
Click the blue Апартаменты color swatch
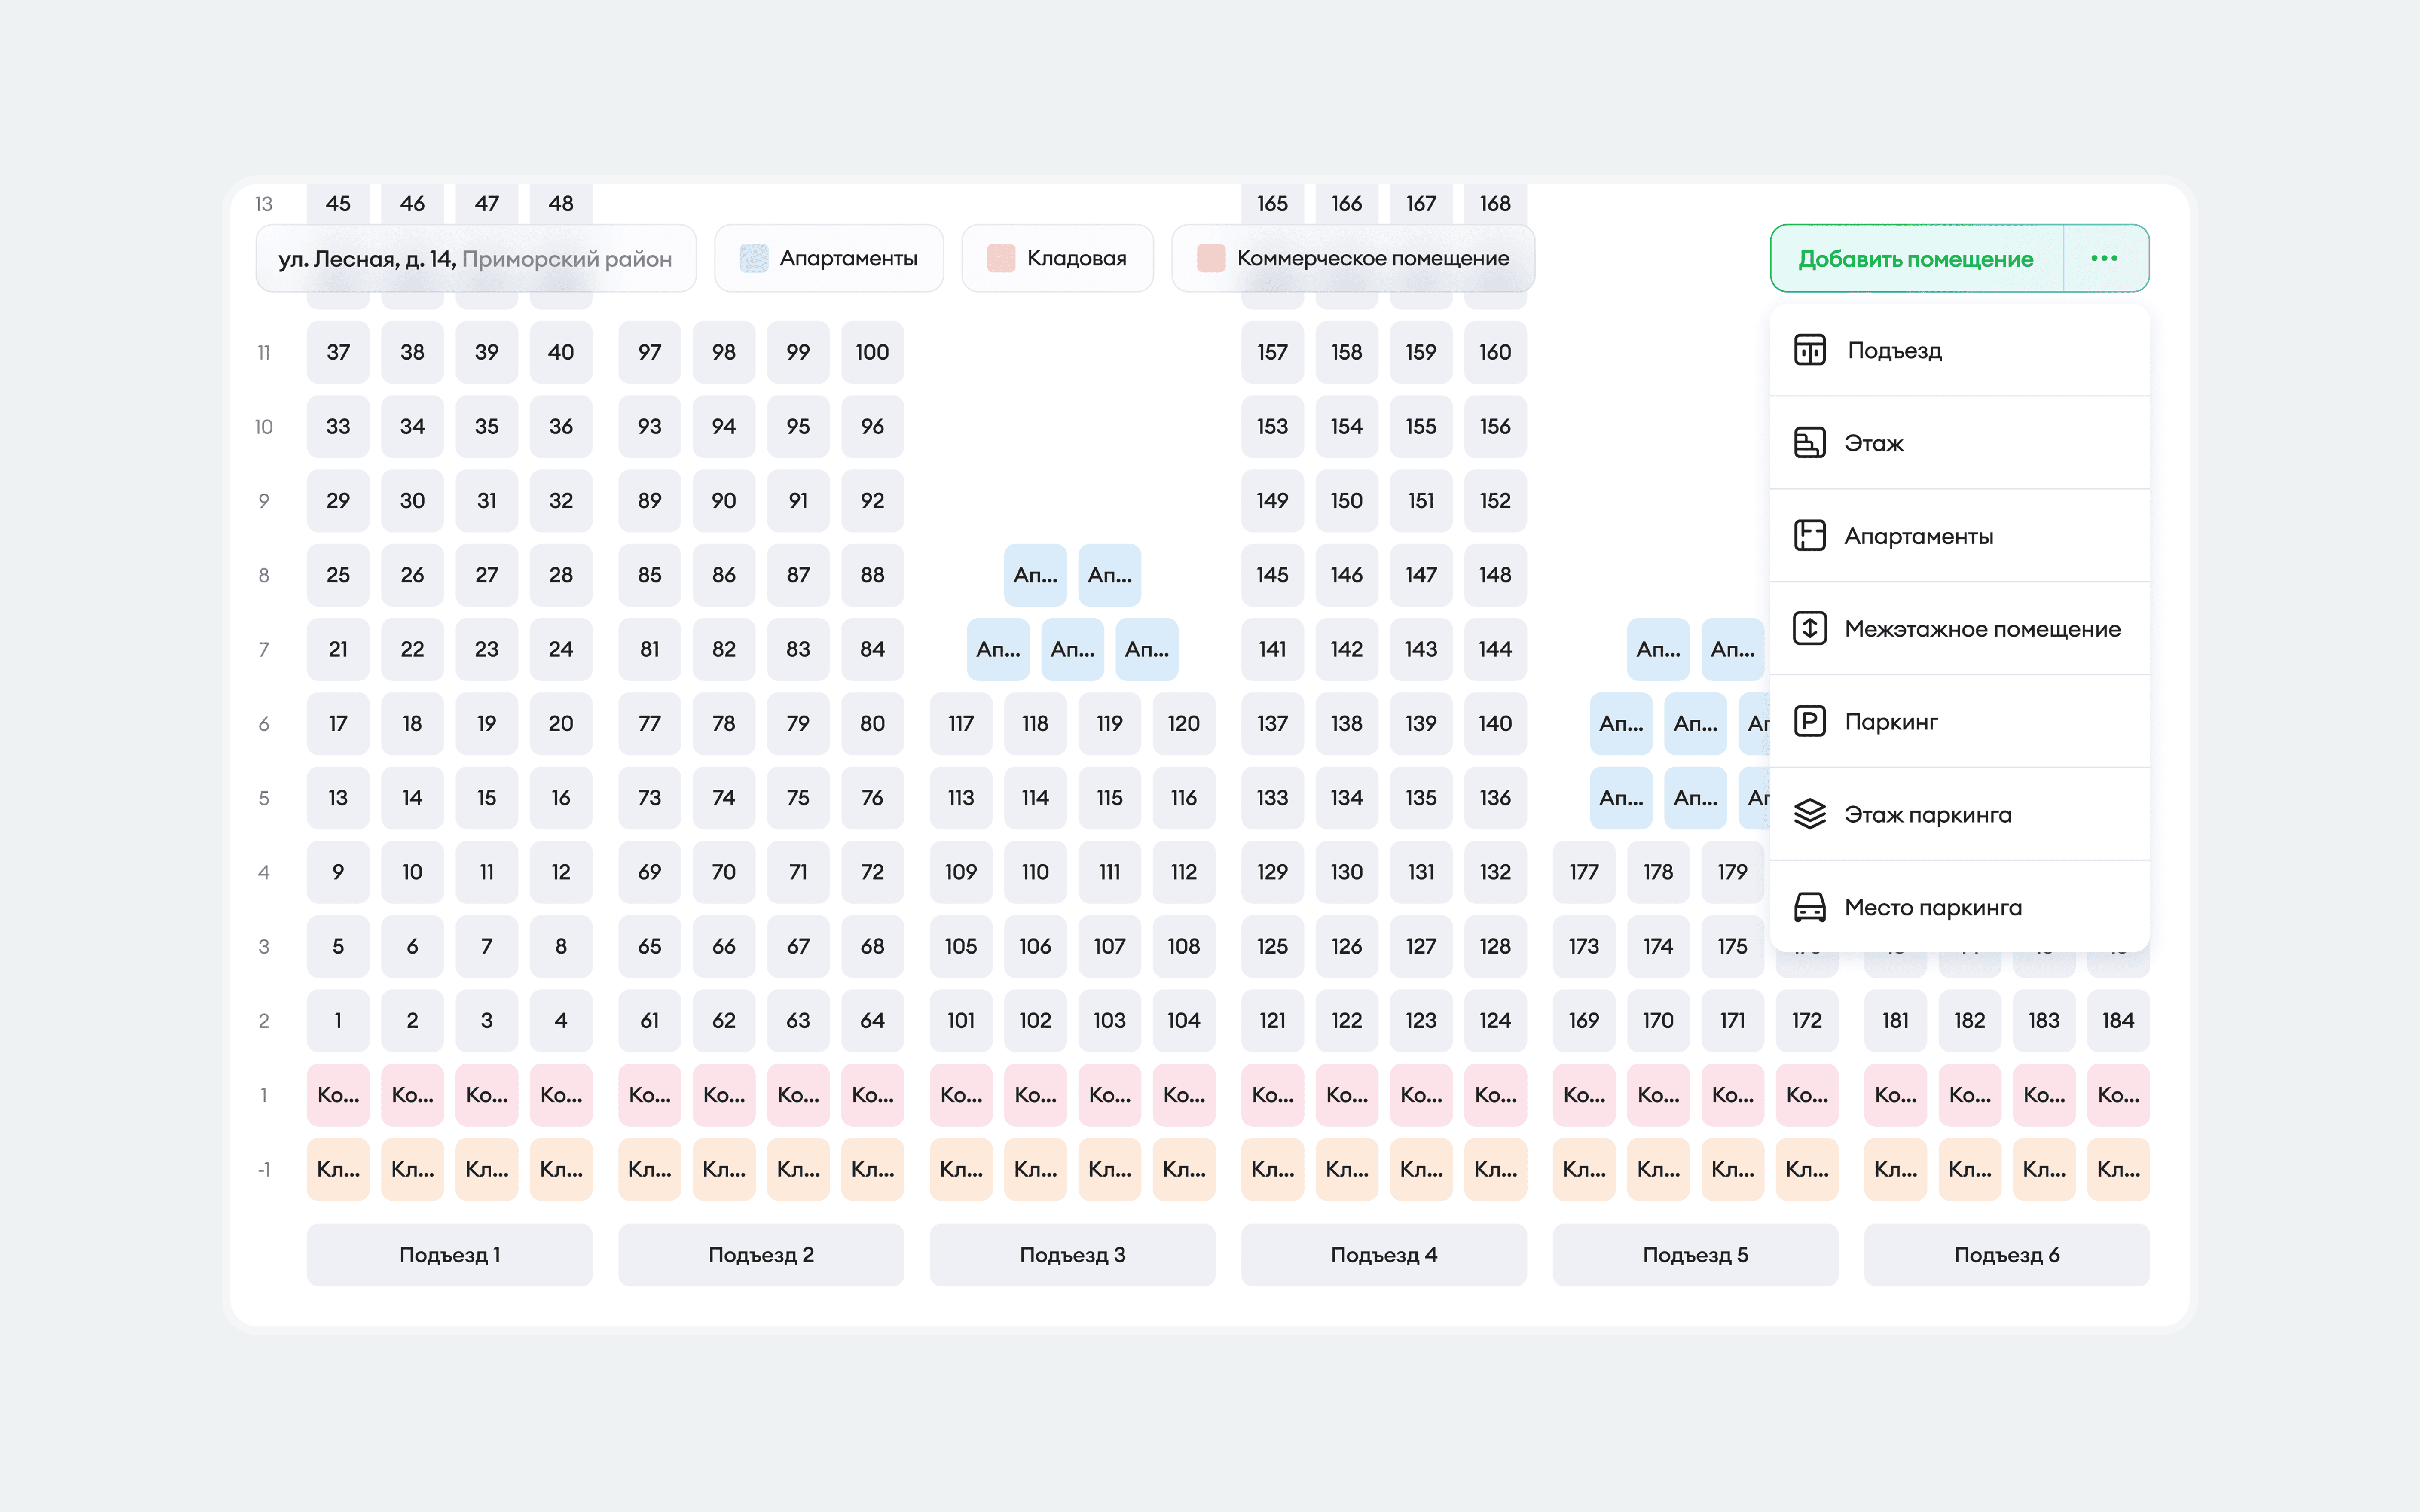click(754, 258)
